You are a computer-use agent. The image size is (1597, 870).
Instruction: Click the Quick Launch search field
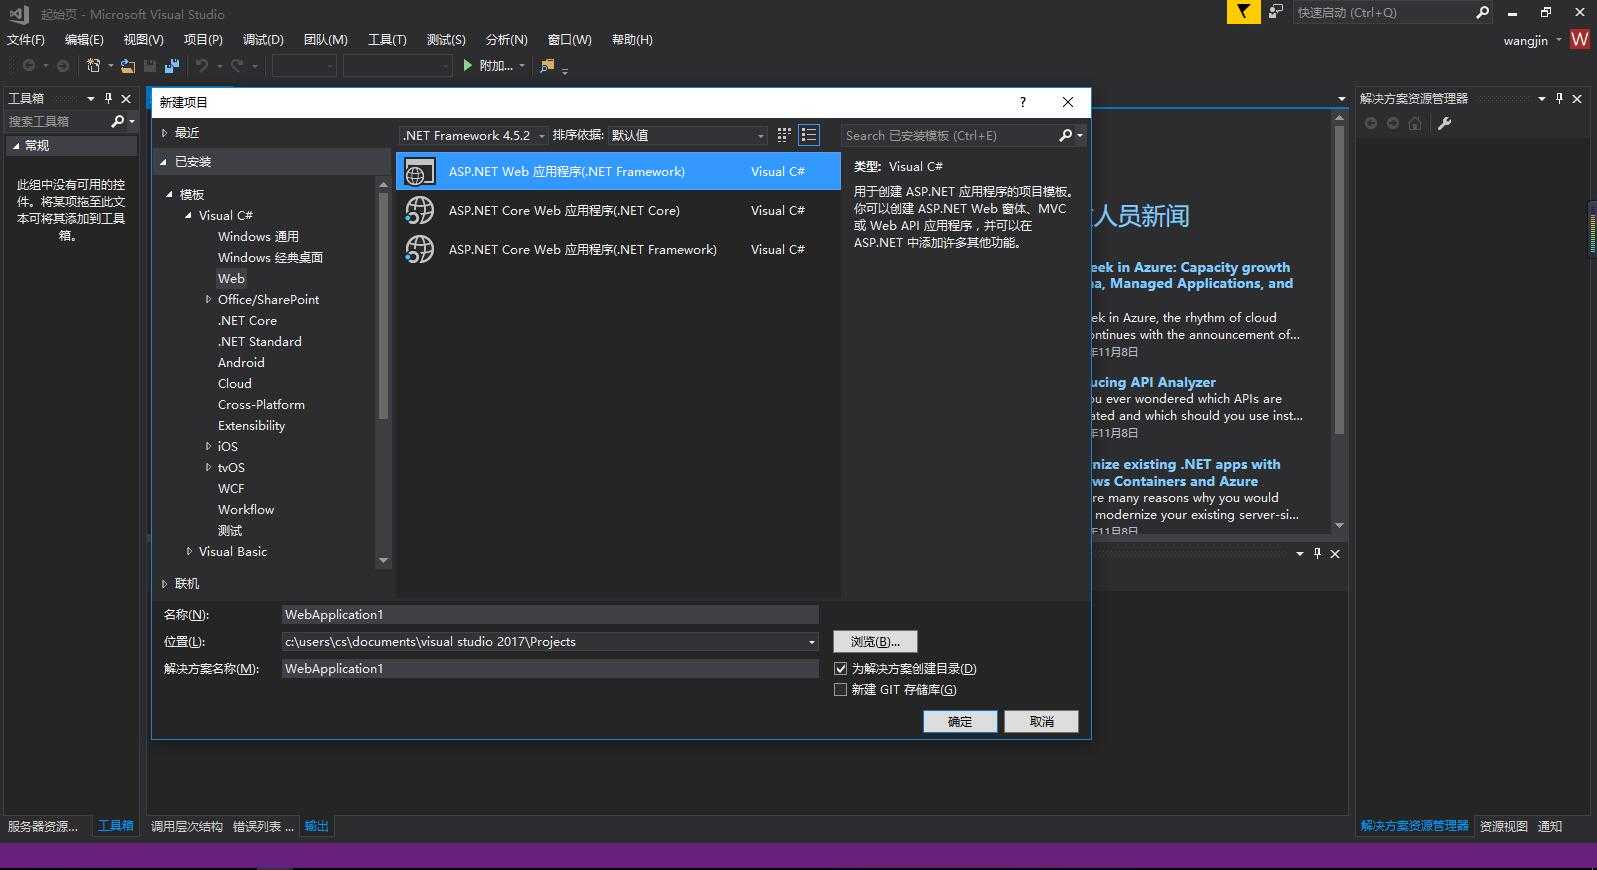pos(1383,12)
